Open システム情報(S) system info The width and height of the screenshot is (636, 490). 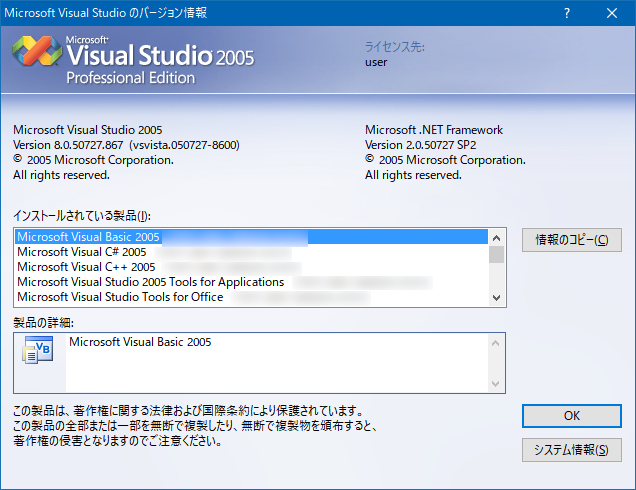tap(572, 450)
